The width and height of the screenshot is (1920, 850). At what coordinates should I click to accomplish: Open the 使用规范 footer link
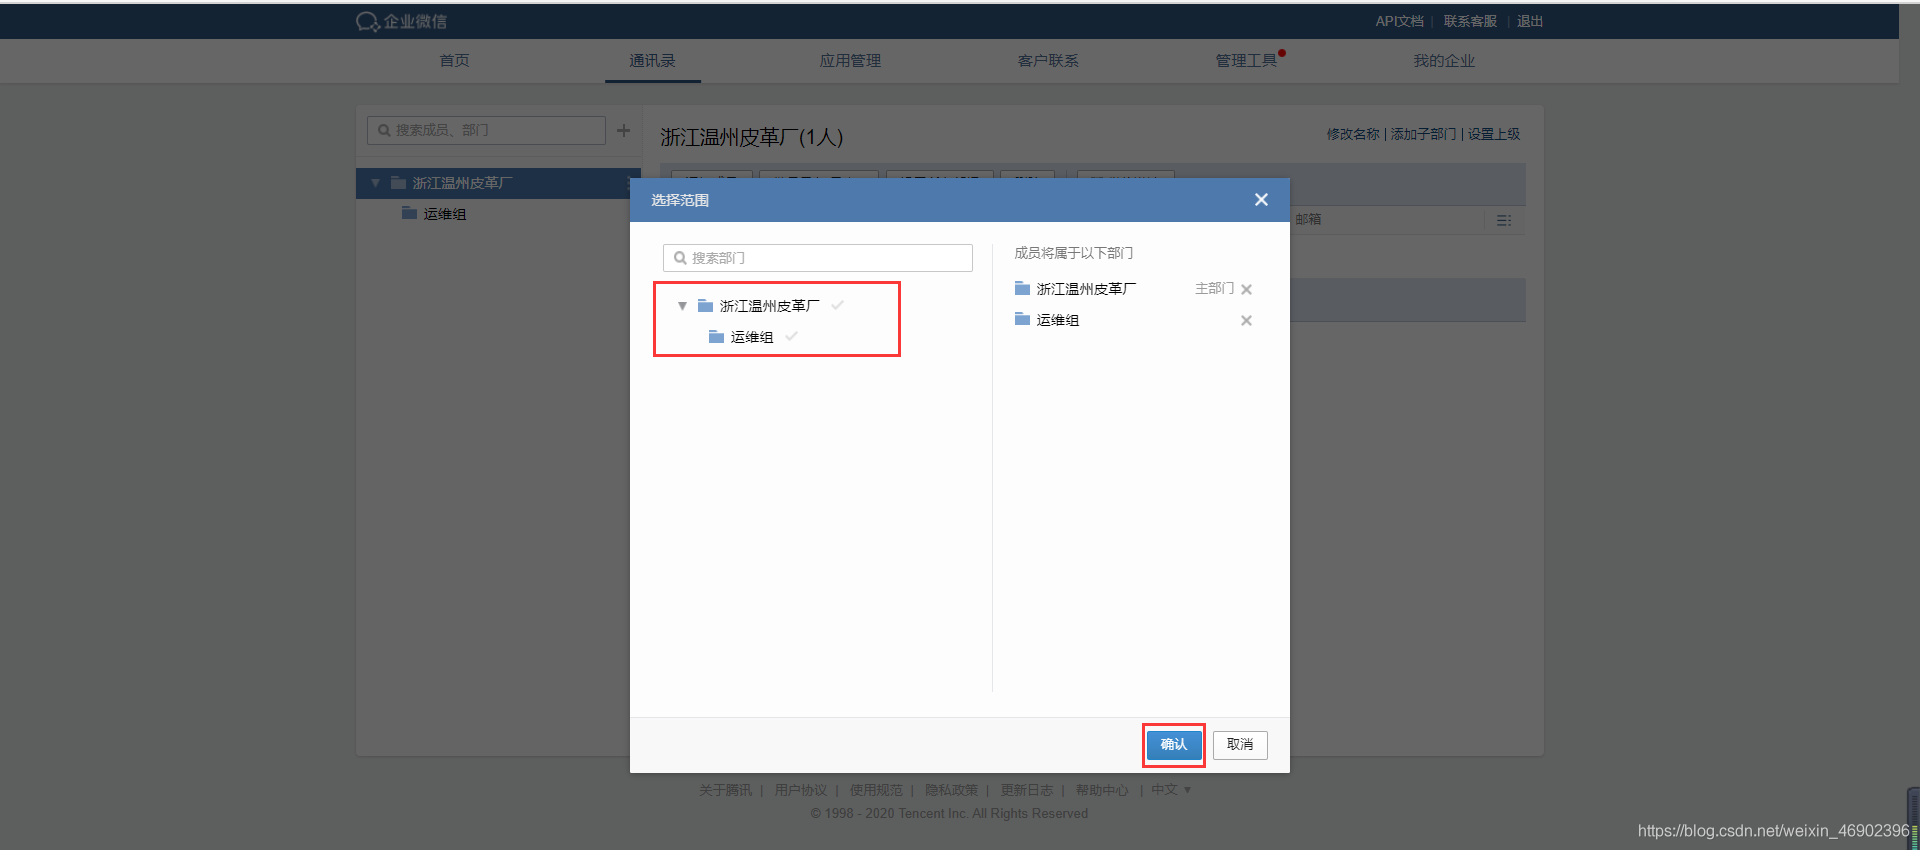876,790
